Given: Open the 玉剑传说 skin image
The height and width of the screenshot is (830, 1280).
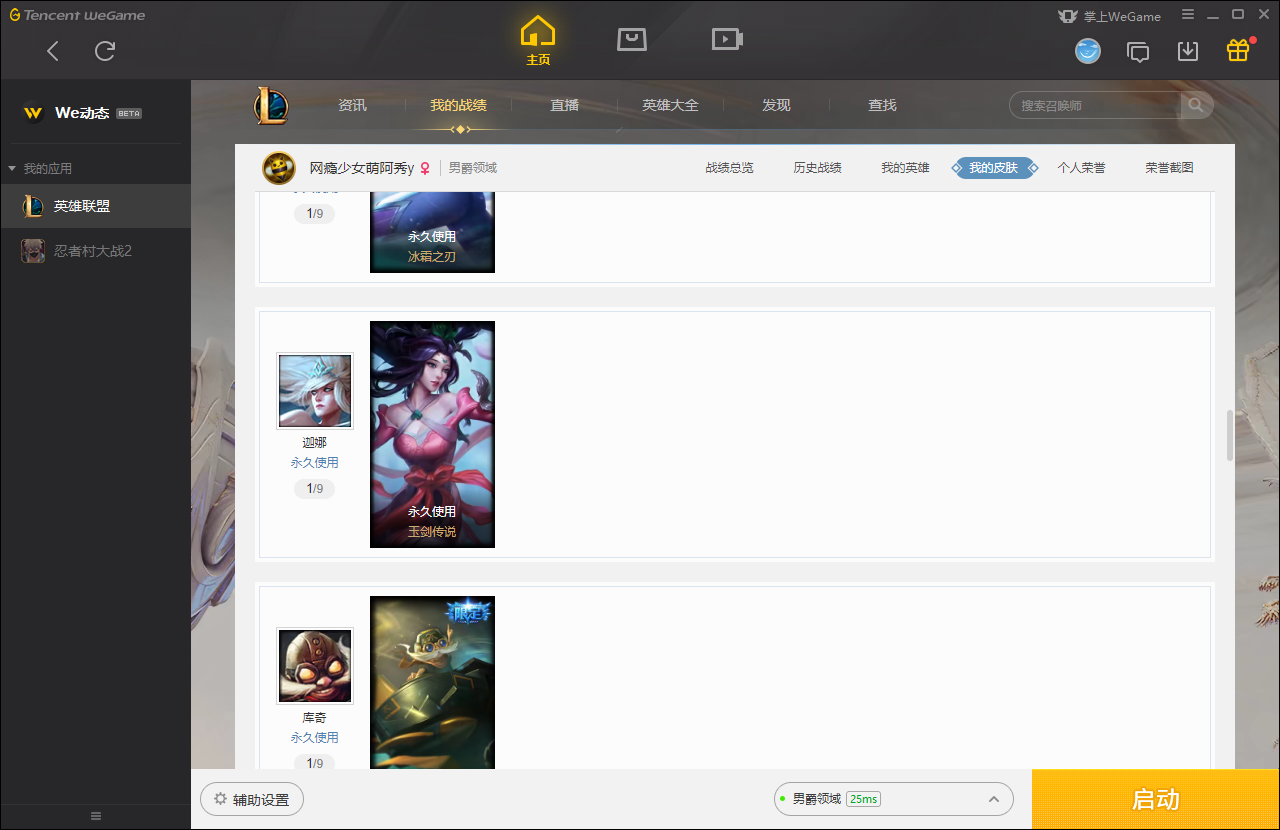Looking at the screenshot, I should tap(432, 434).
